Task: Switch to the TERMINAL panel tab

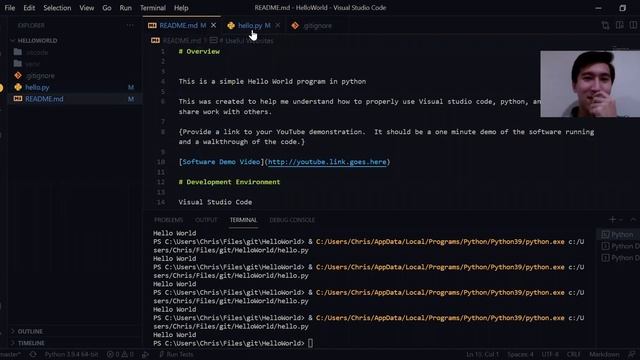Action: (243, 220)
